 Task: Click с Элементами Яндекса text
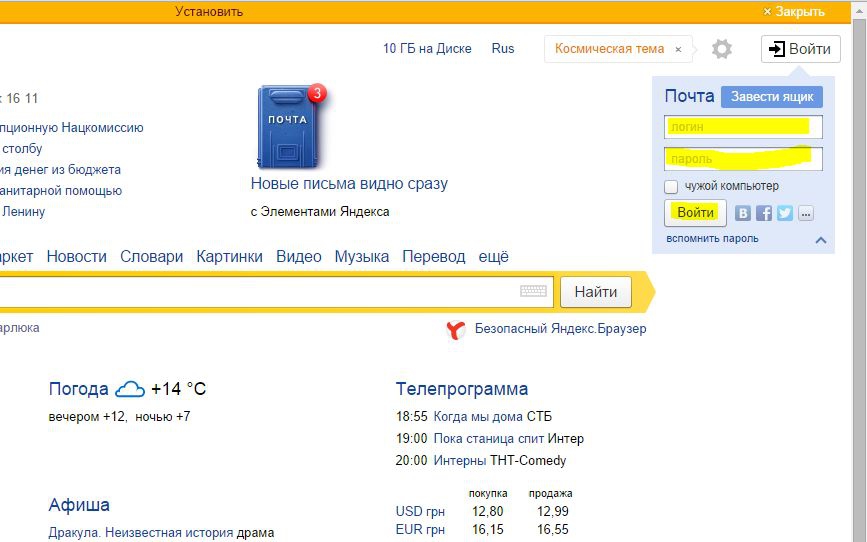(320, 212)
